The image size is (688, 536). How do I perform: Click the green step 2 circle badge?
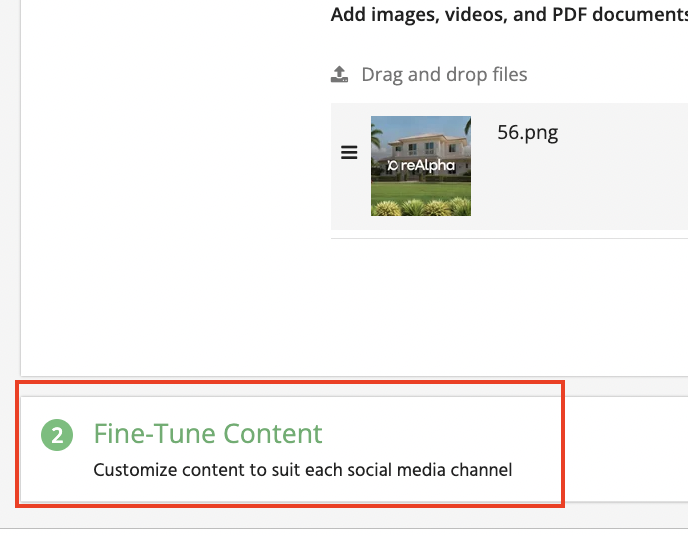pos(57,435)
